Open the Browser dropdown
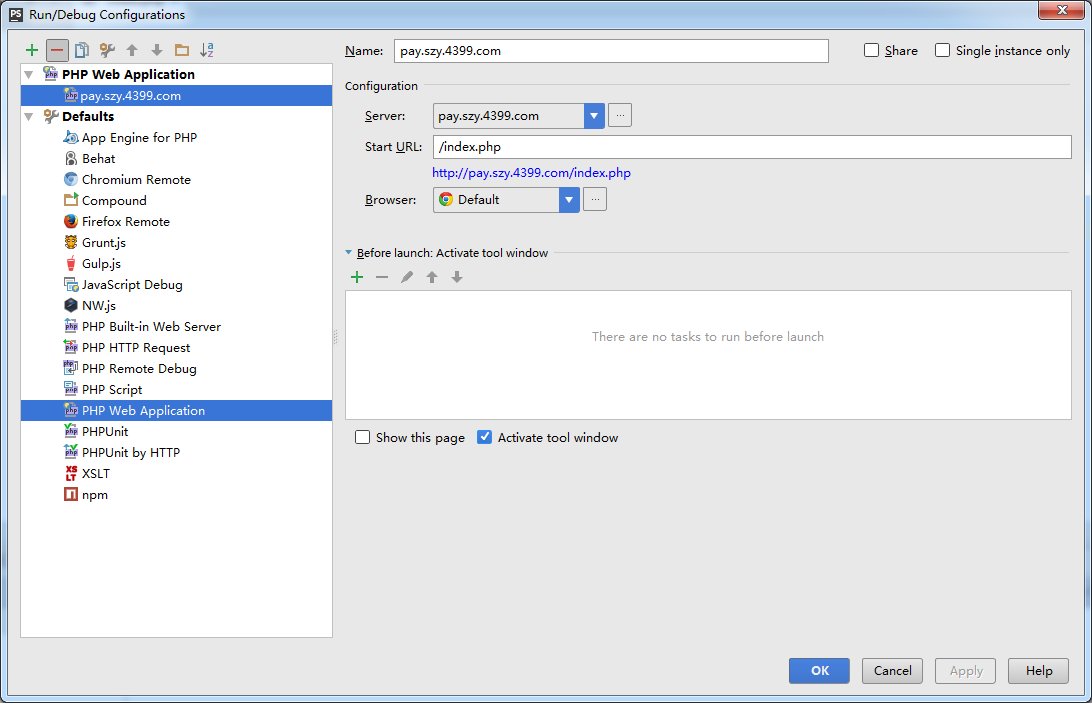 coord(569,199)
